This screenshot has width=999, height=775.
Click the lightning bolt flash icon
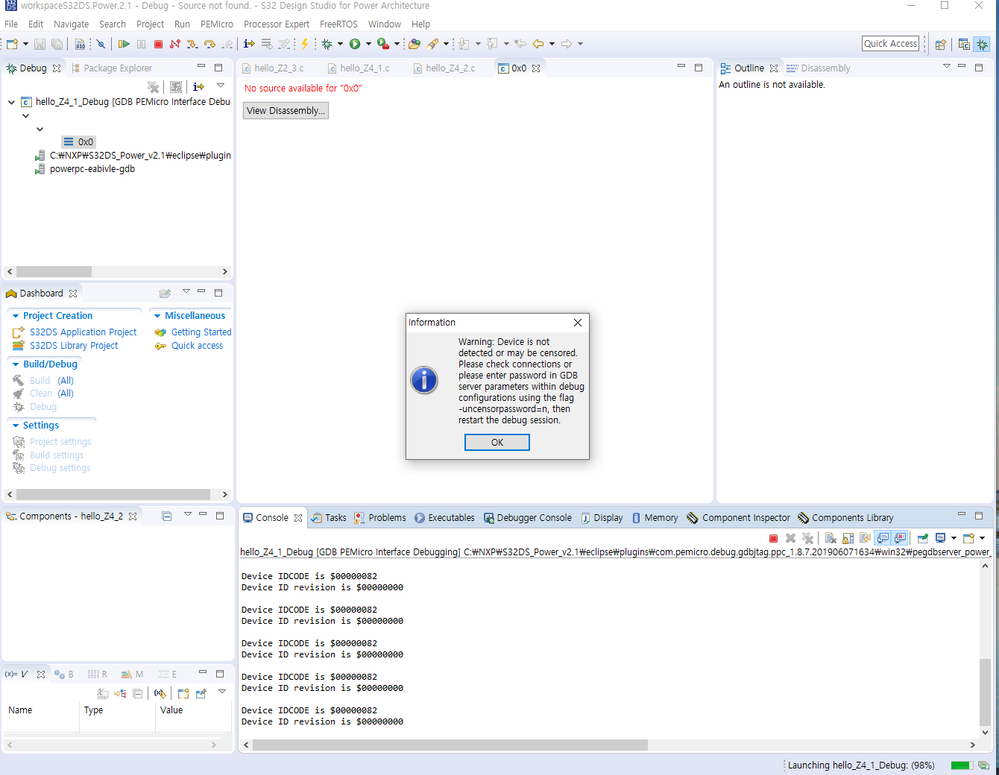click(x=305, y=44)
